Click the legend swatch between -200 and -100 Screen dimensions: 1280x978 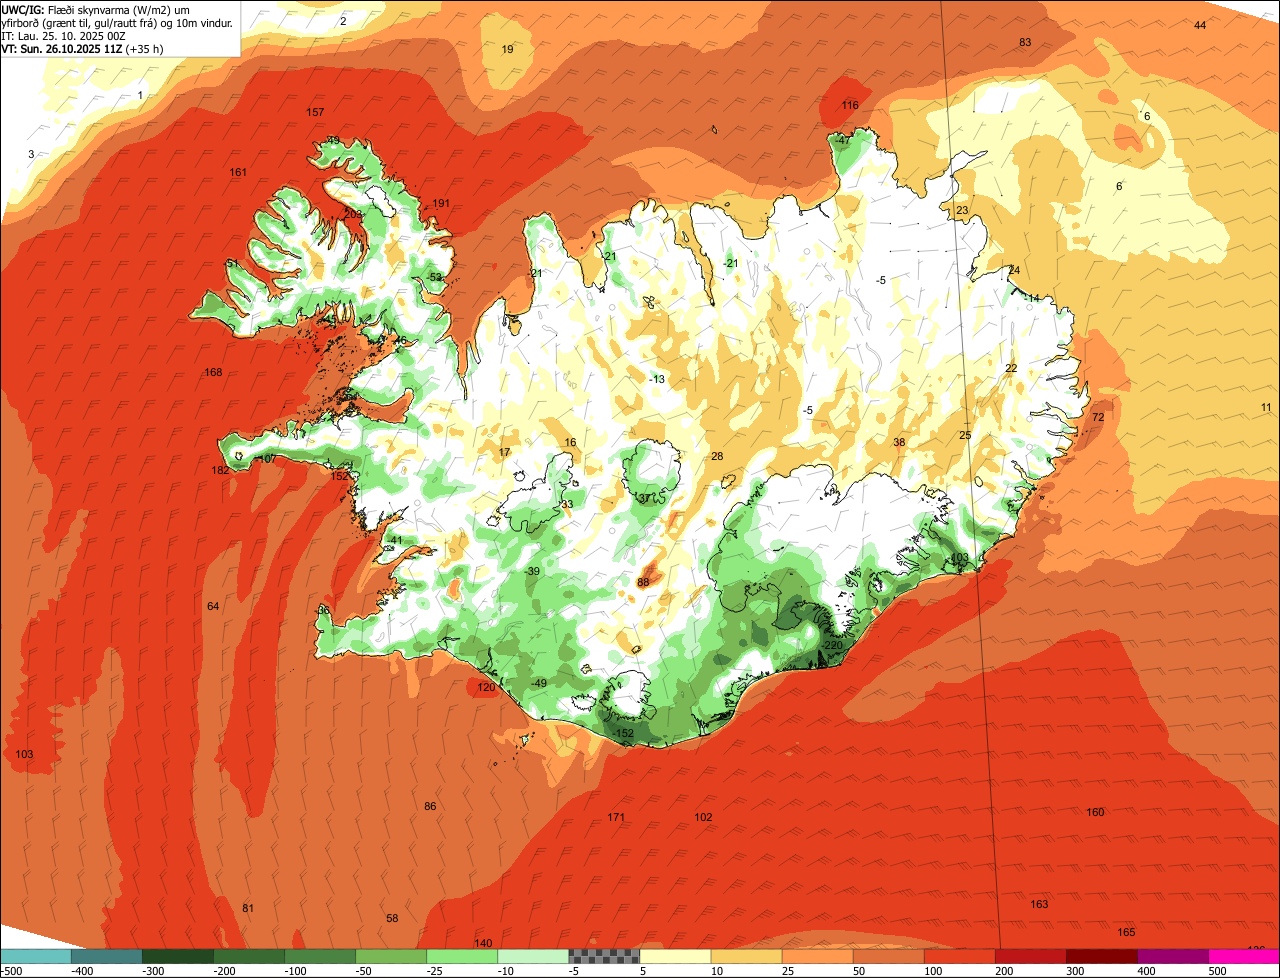(249, 956)
